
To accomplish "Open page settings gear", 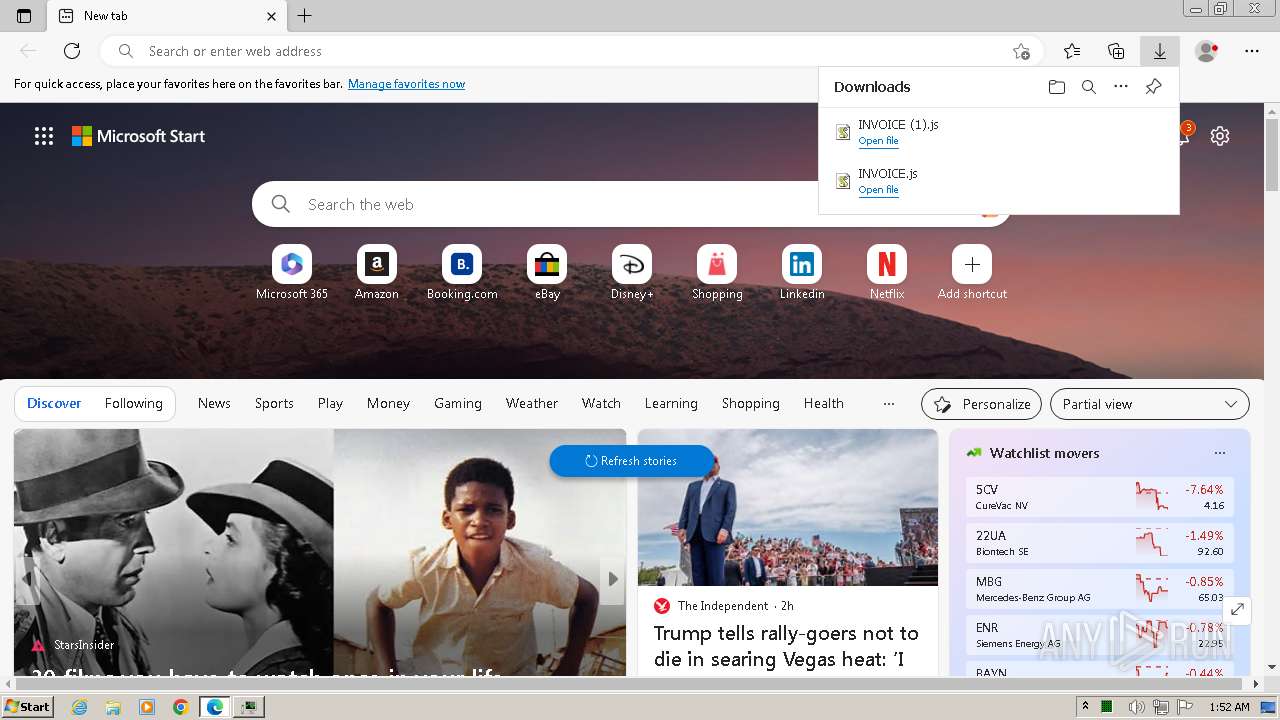I will click(x=1220, y=136).
